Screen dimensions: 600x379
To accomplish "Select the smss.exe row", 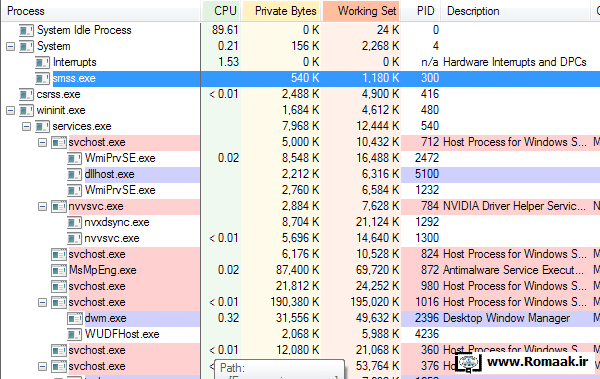I will click(300, 78).
